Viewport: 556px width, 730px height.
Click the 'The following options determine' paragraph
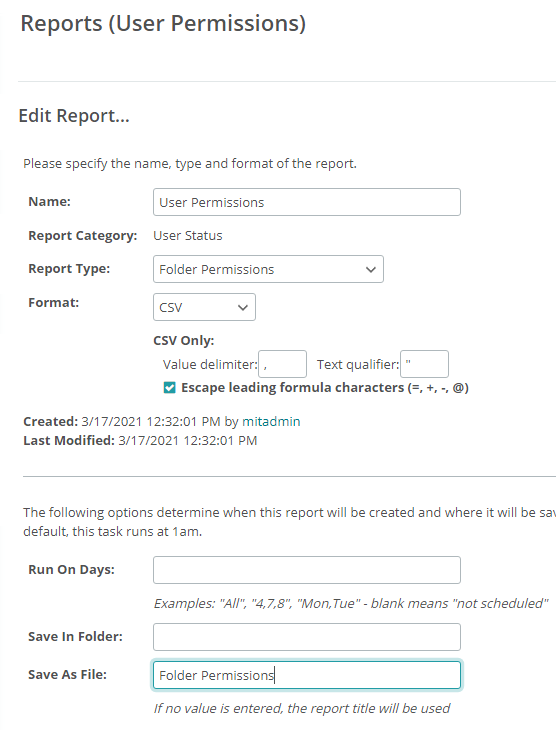pyautogui.click(x=289, y=522)
